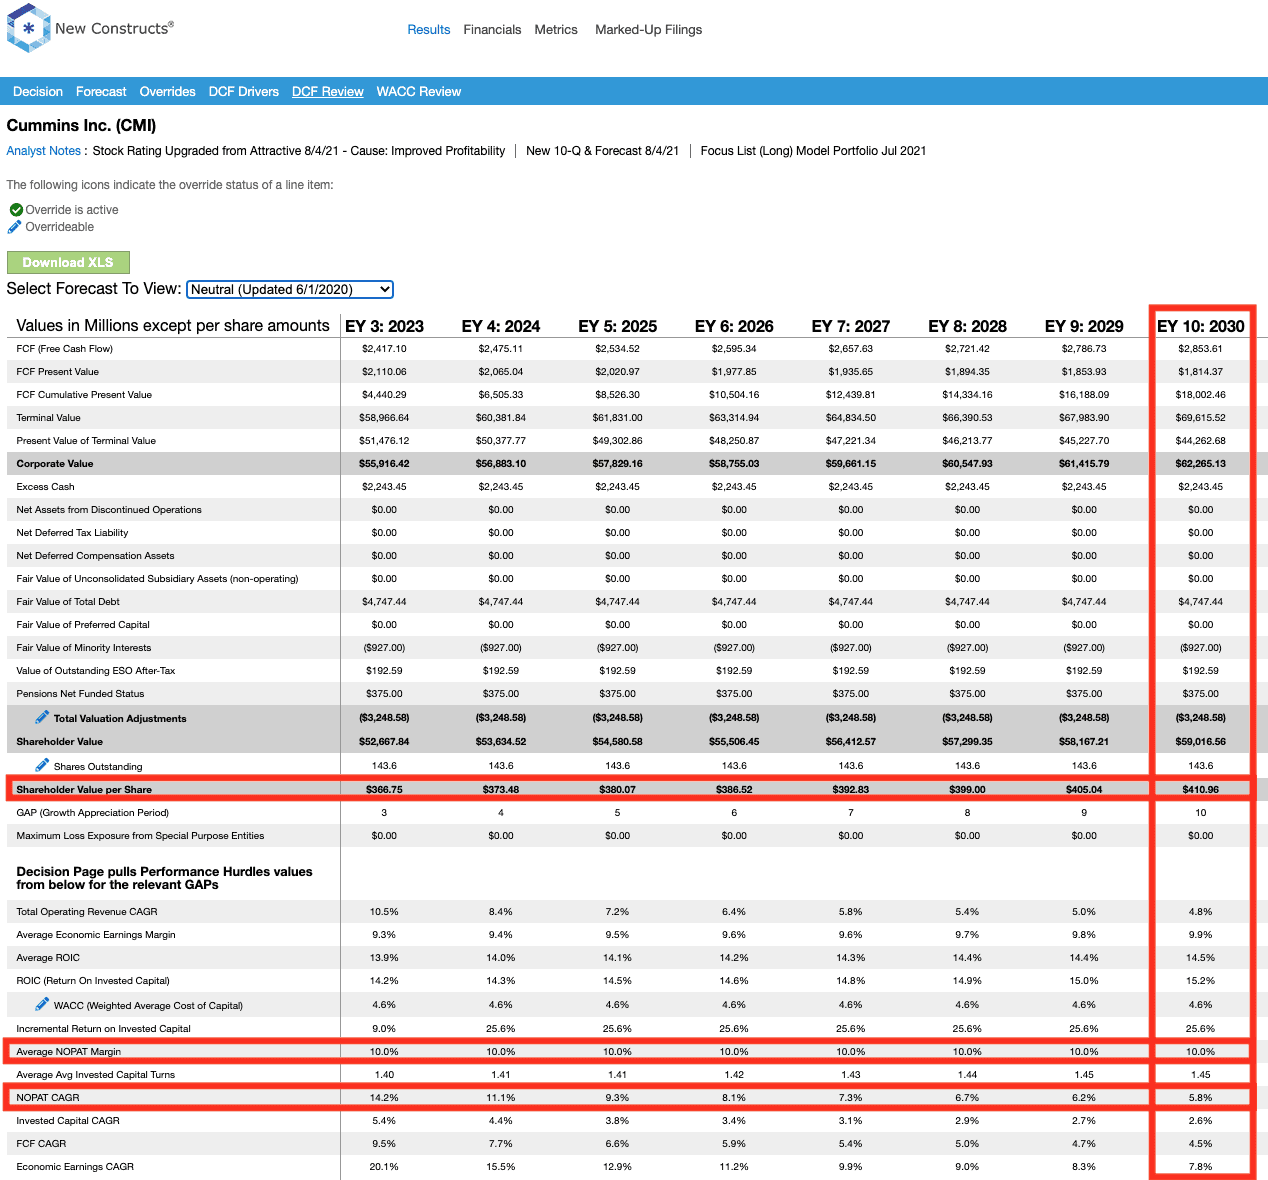Click the Economic Earnings CAGR row label
This screenshot has width=1268, height=1180.
click(75, 1167)
